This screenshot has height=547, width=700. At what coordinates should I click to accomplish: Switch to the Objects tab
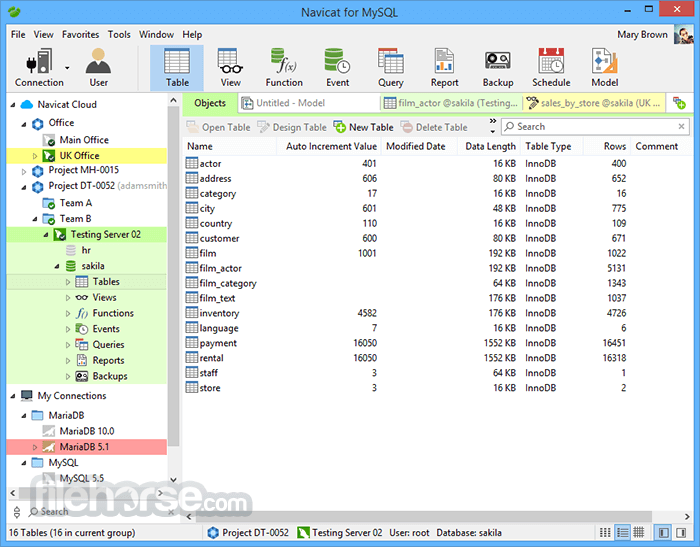click(210, 103)
